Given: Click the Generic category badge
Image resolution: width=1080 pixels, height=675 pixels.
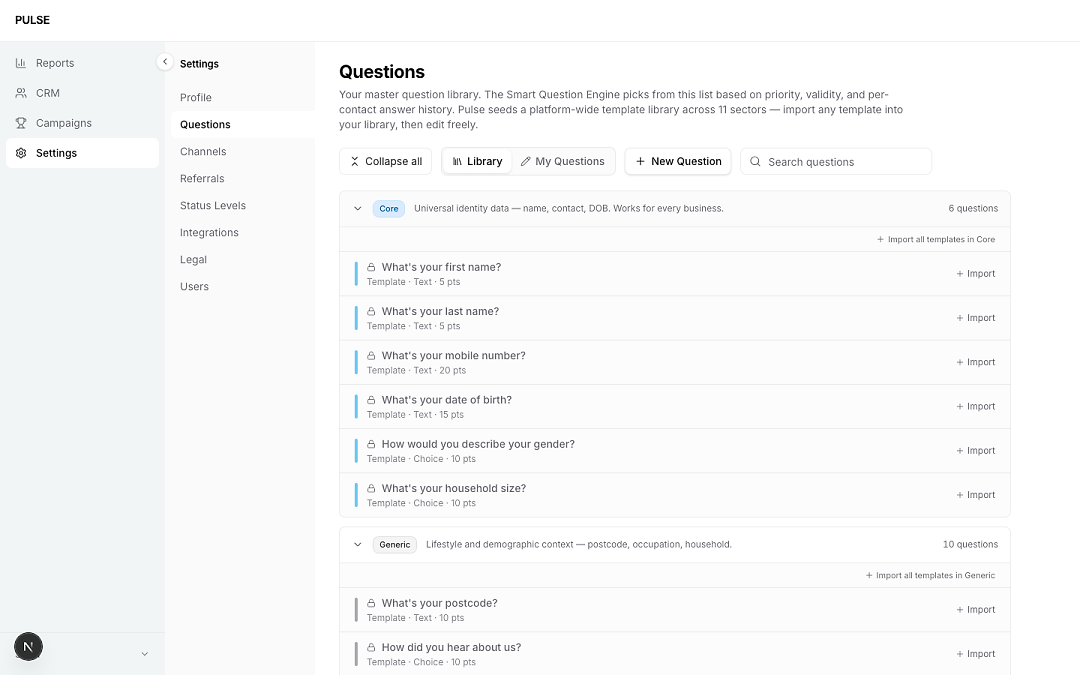Looking at the screenshot, I should (x=395, y=545).
